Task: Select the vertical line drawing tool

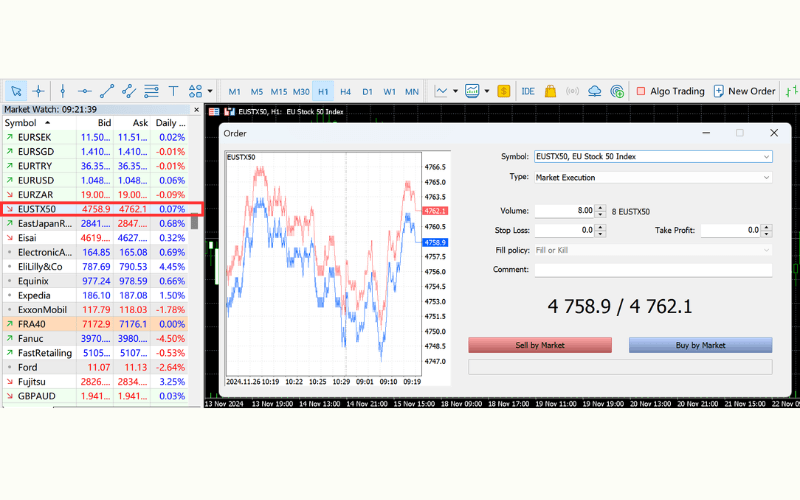Action: tap(63, 90)
